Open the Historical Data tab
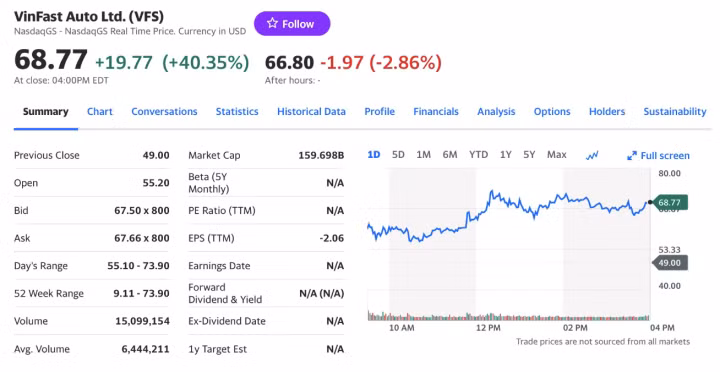The image size is (720, 372). pos(311,112)
